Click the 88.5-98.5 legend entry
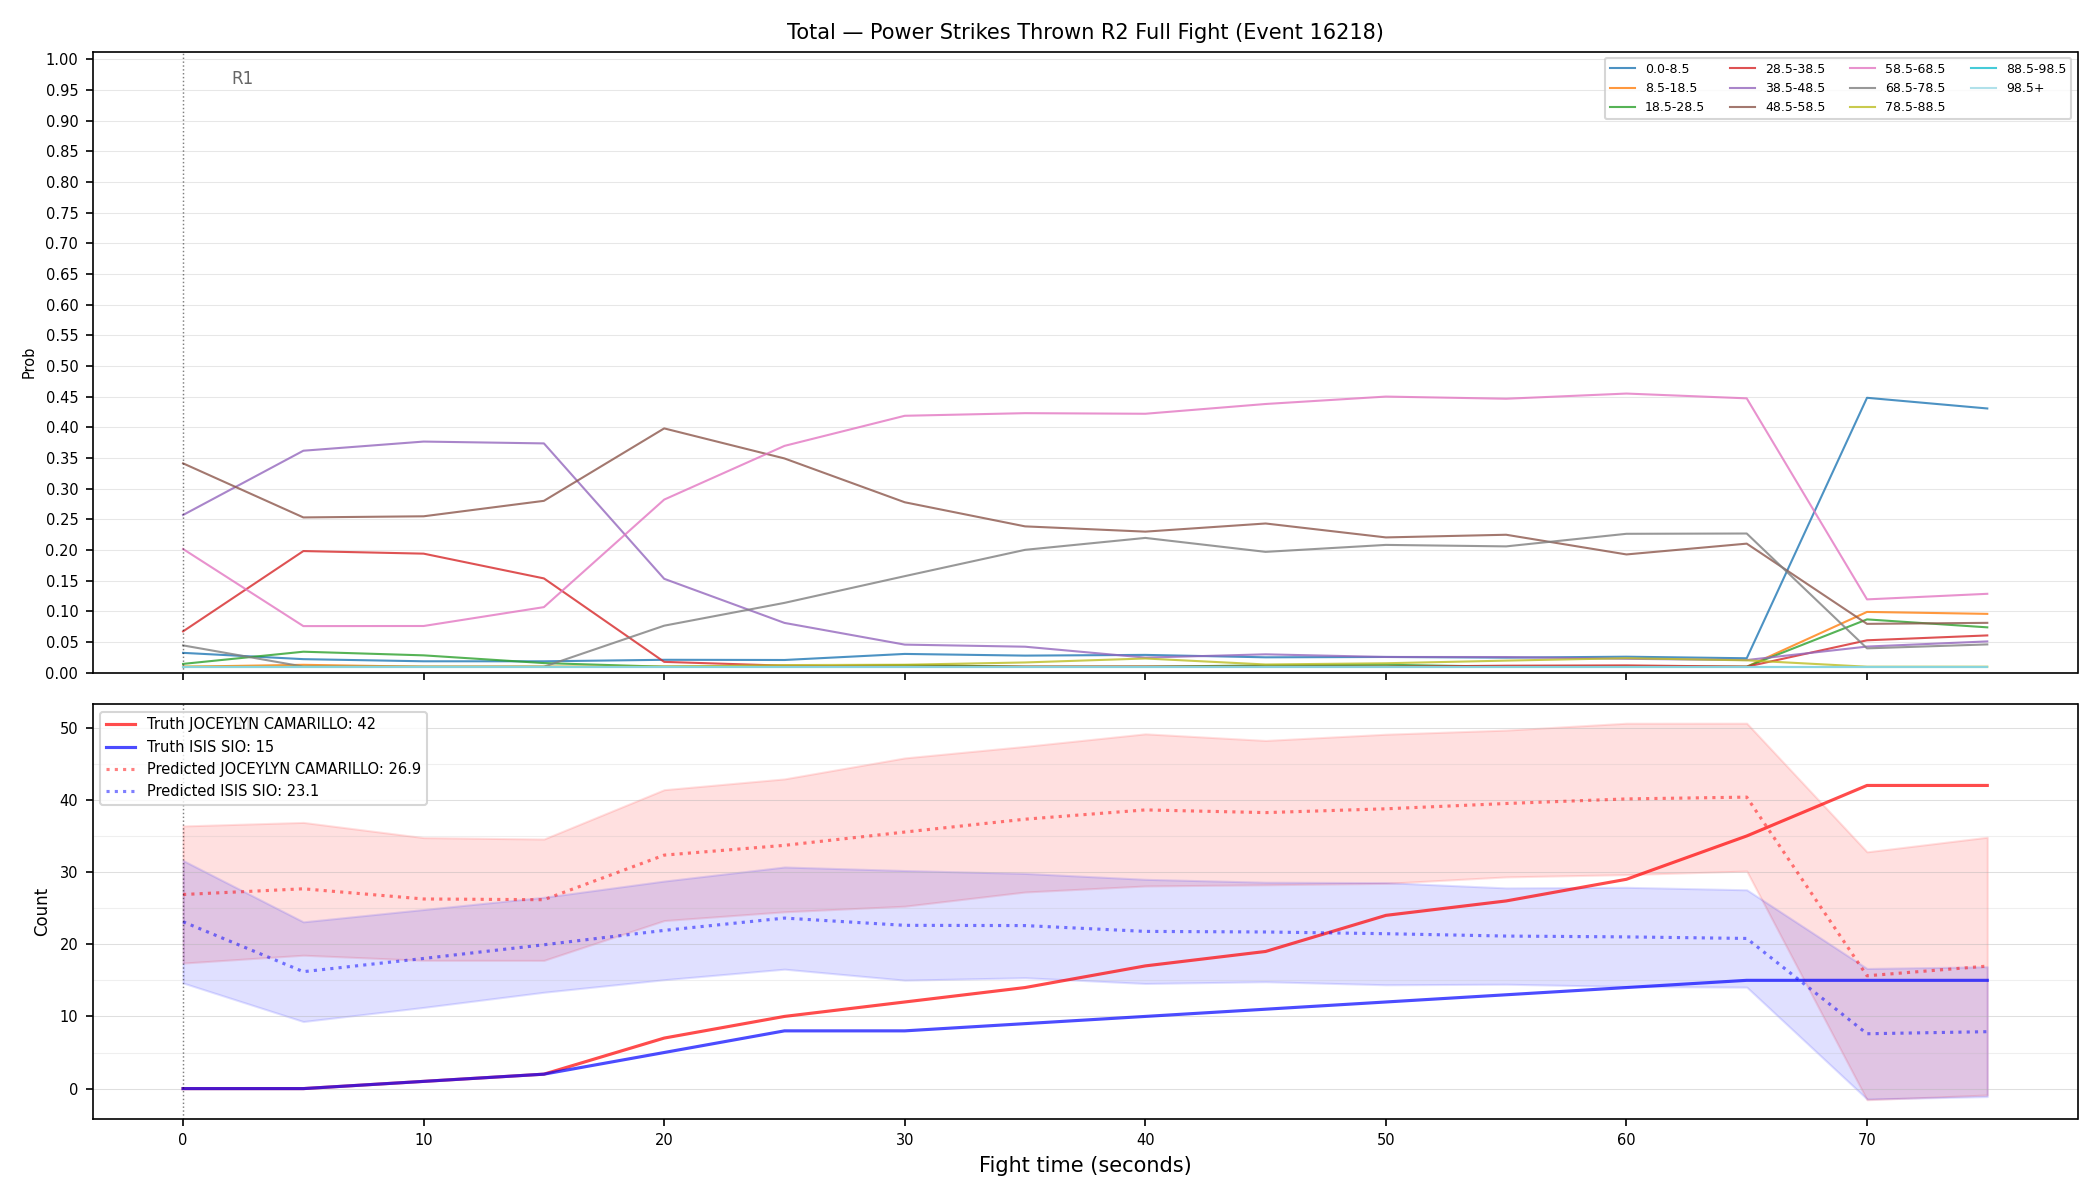The image size is (2100, 1200). tap(2017, 69)
